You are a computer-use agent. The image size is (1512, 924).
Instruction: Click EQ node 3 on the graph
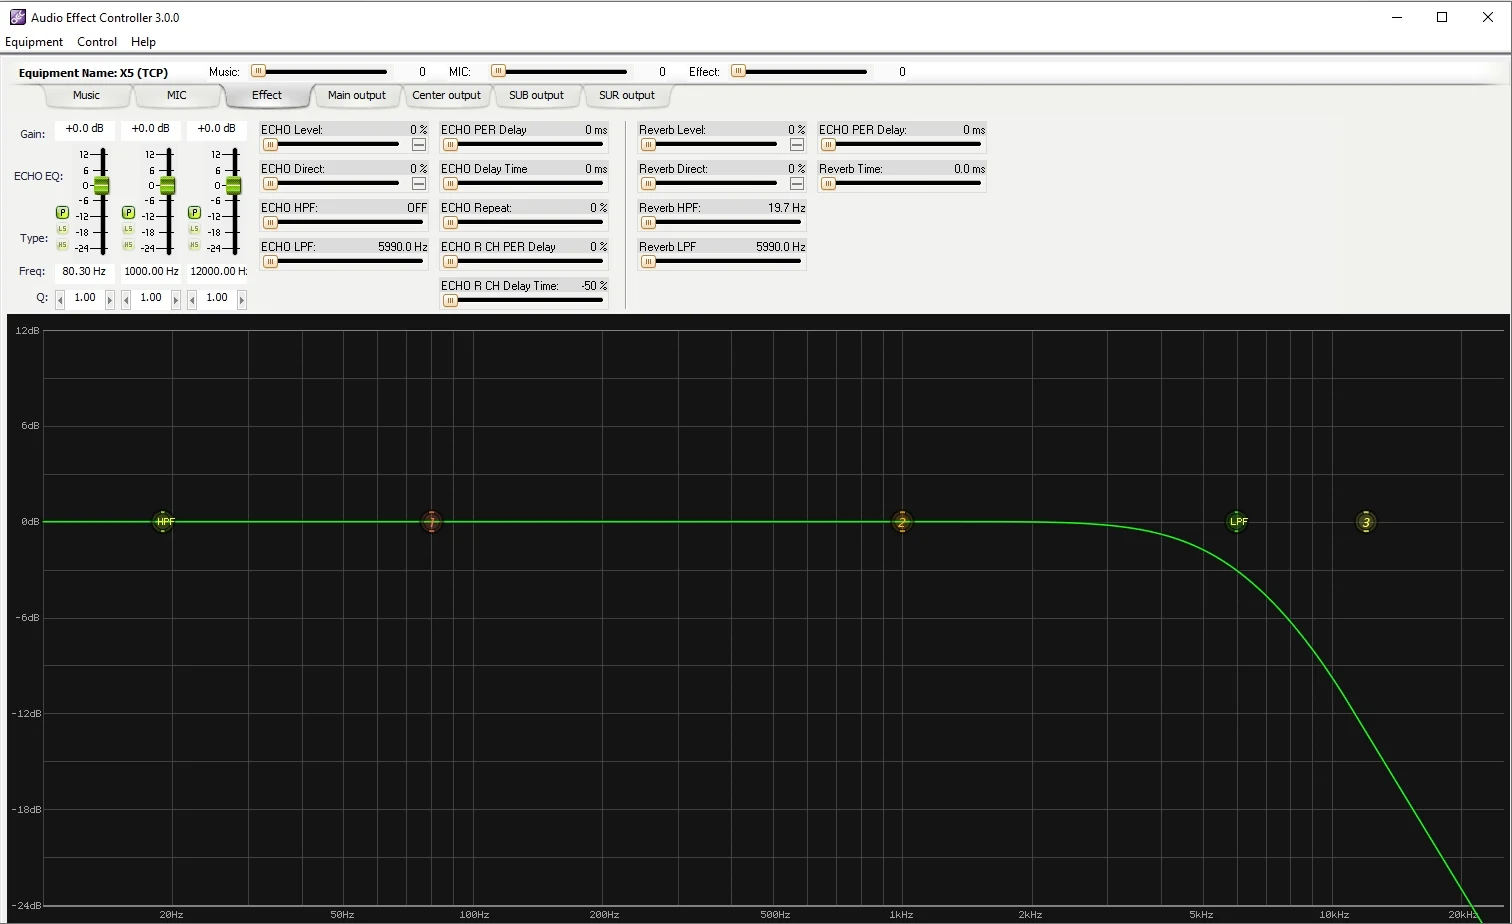click(1366, 522)
